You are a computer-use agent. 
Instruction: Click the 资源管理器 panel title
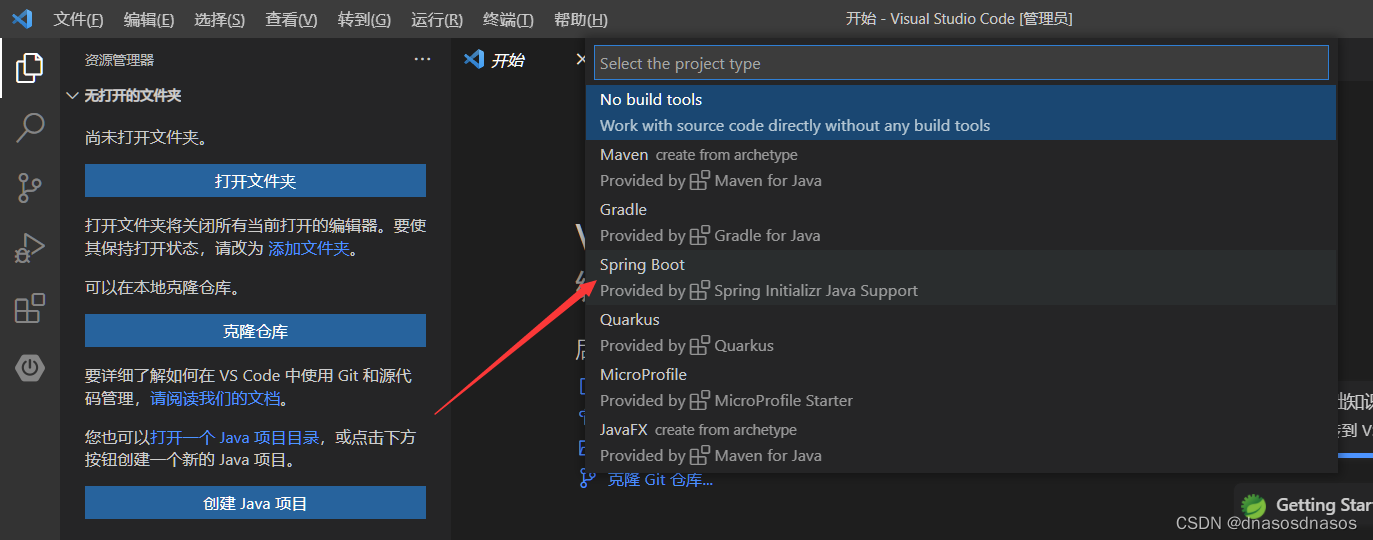coord(119,60)
